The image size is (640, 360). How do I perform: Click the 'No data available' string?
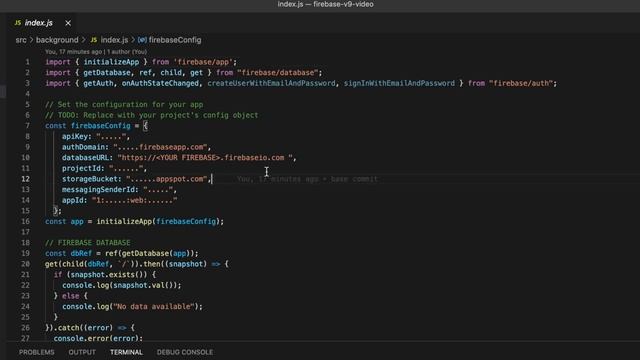tap(153, 306)
